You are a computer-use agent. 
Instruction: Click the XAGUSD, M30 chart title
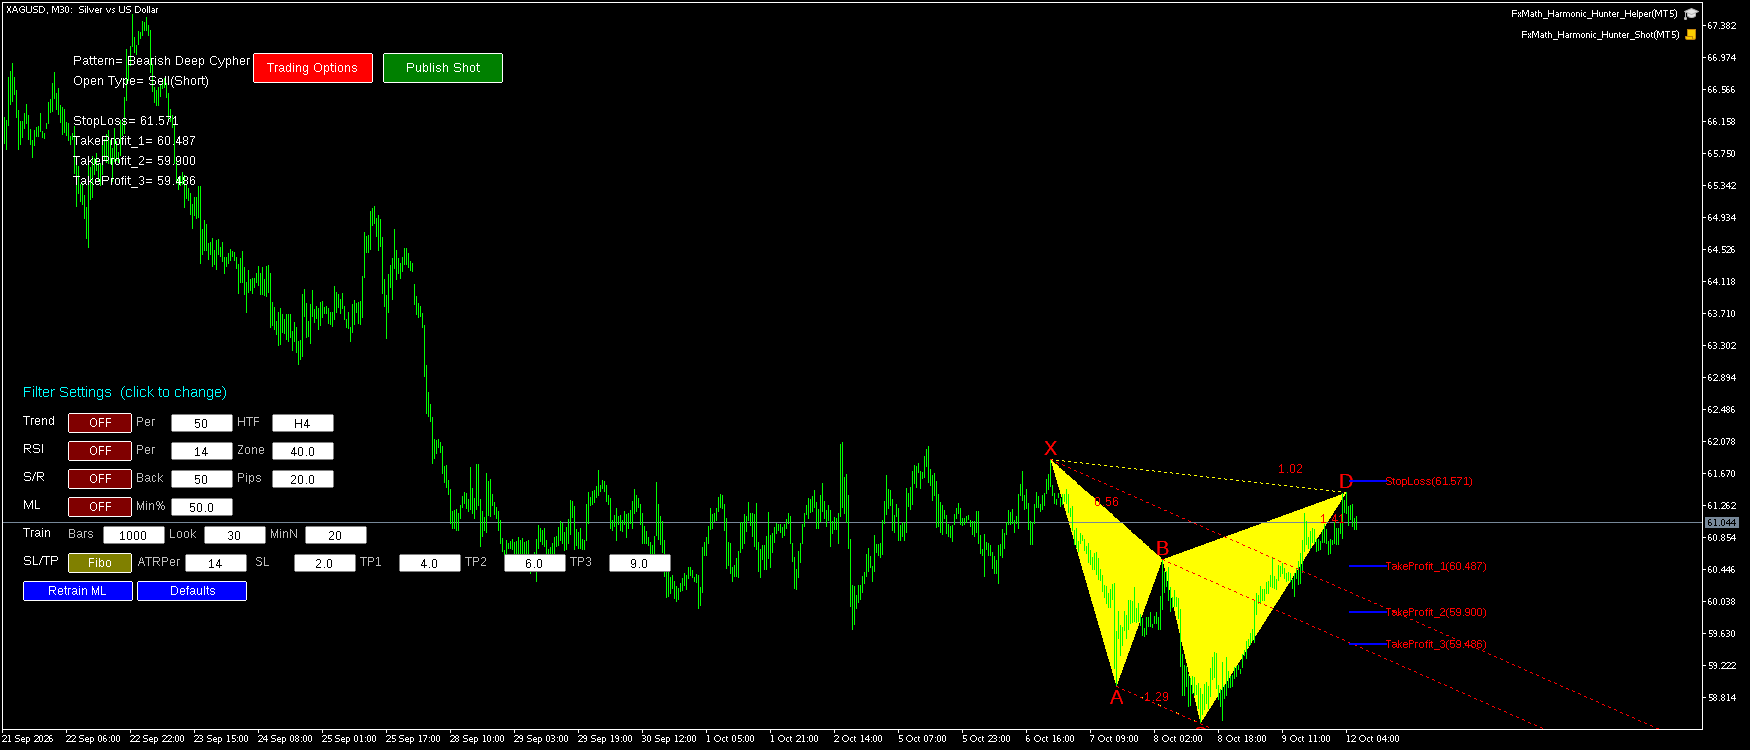coord(82,10)
